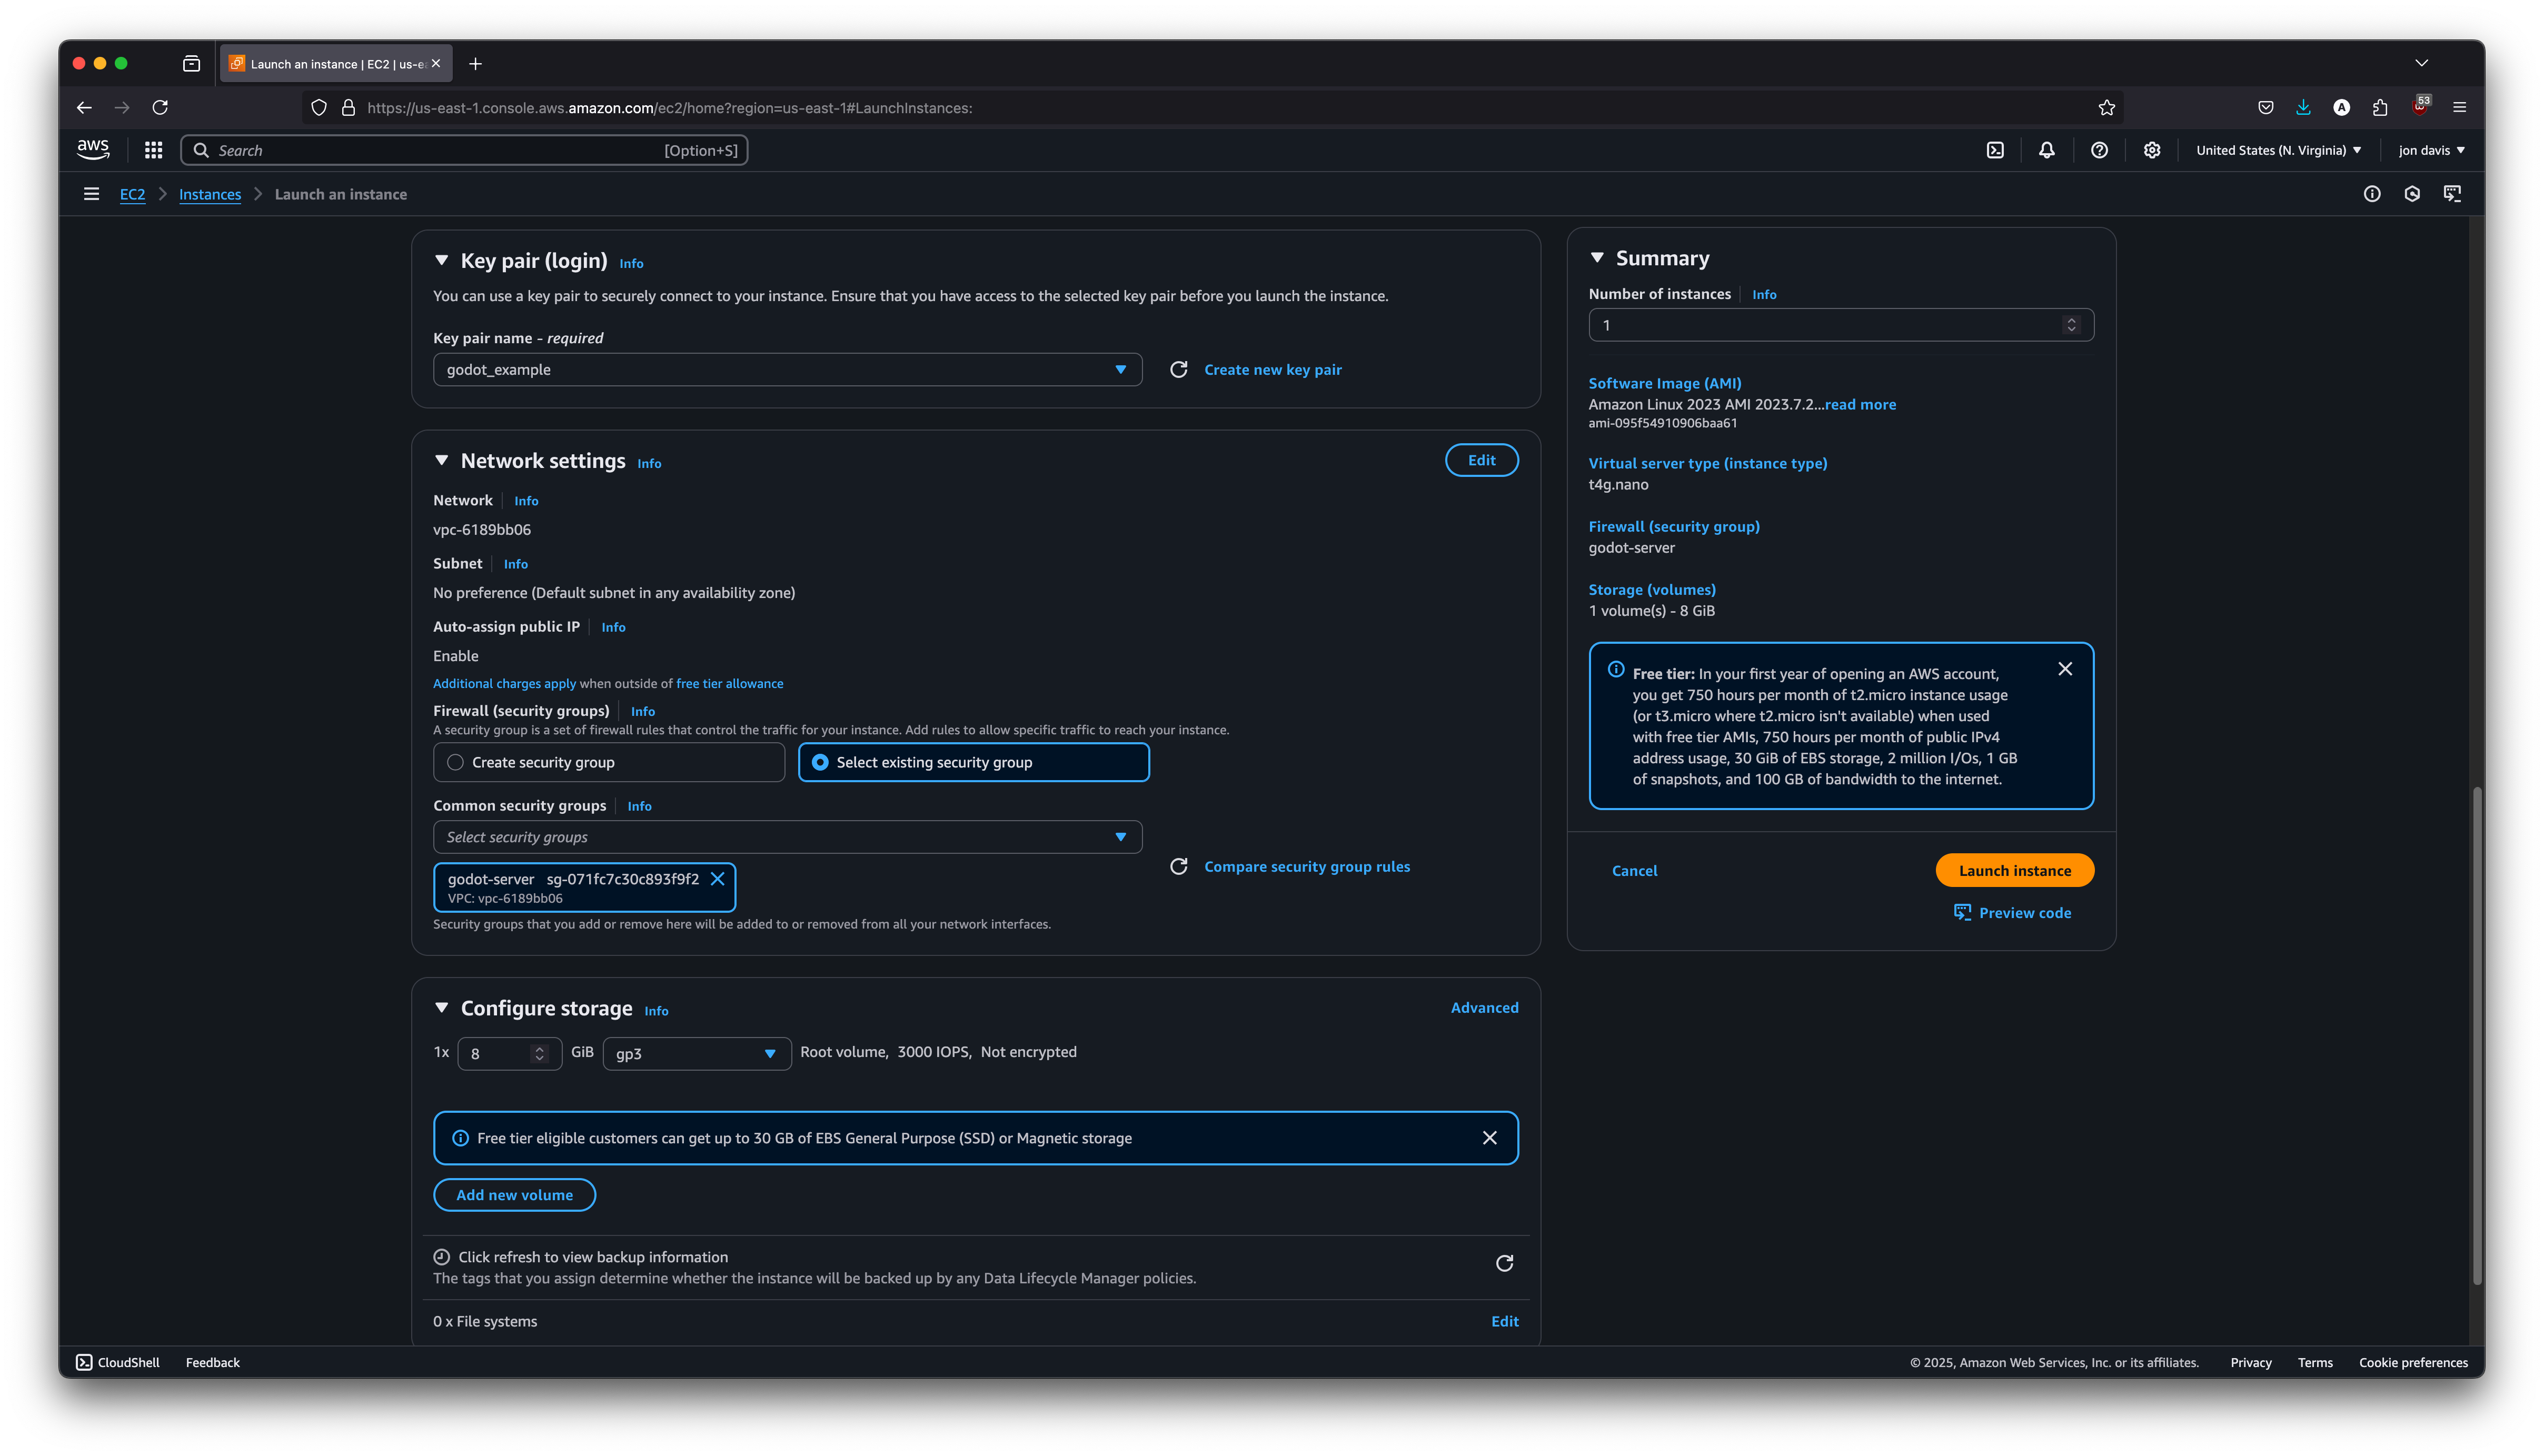Collapse the Key pair (login) section

[x=441, y=260]
